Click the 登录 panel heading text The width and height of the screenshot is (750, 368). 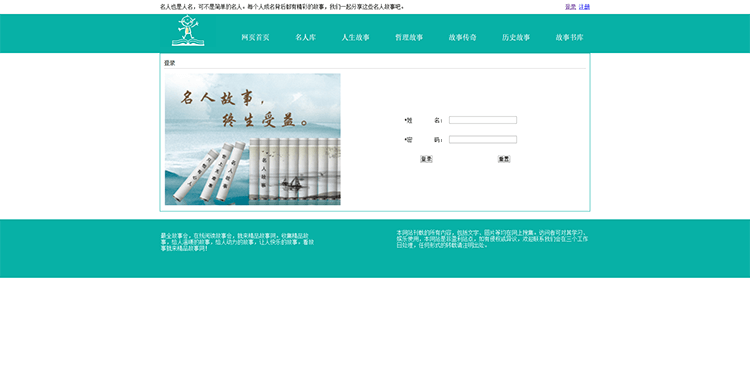(x=169, y=63)
